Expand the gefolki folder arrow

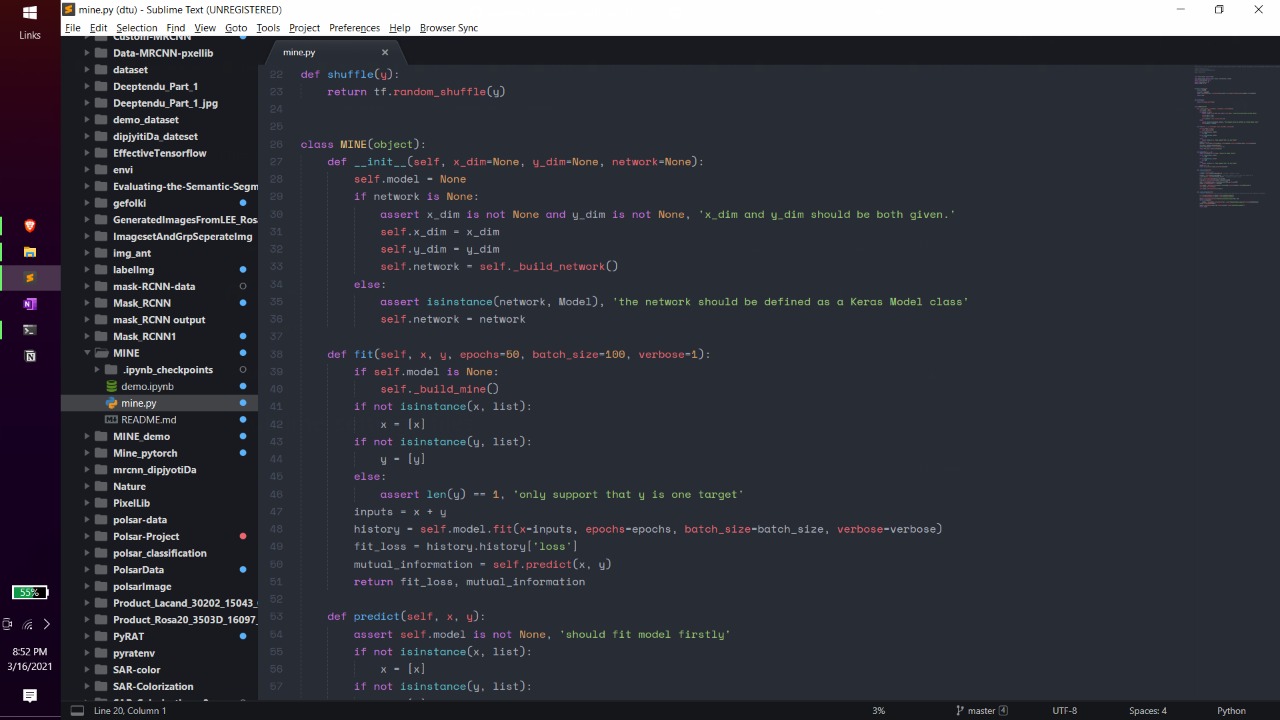point(87,203)
